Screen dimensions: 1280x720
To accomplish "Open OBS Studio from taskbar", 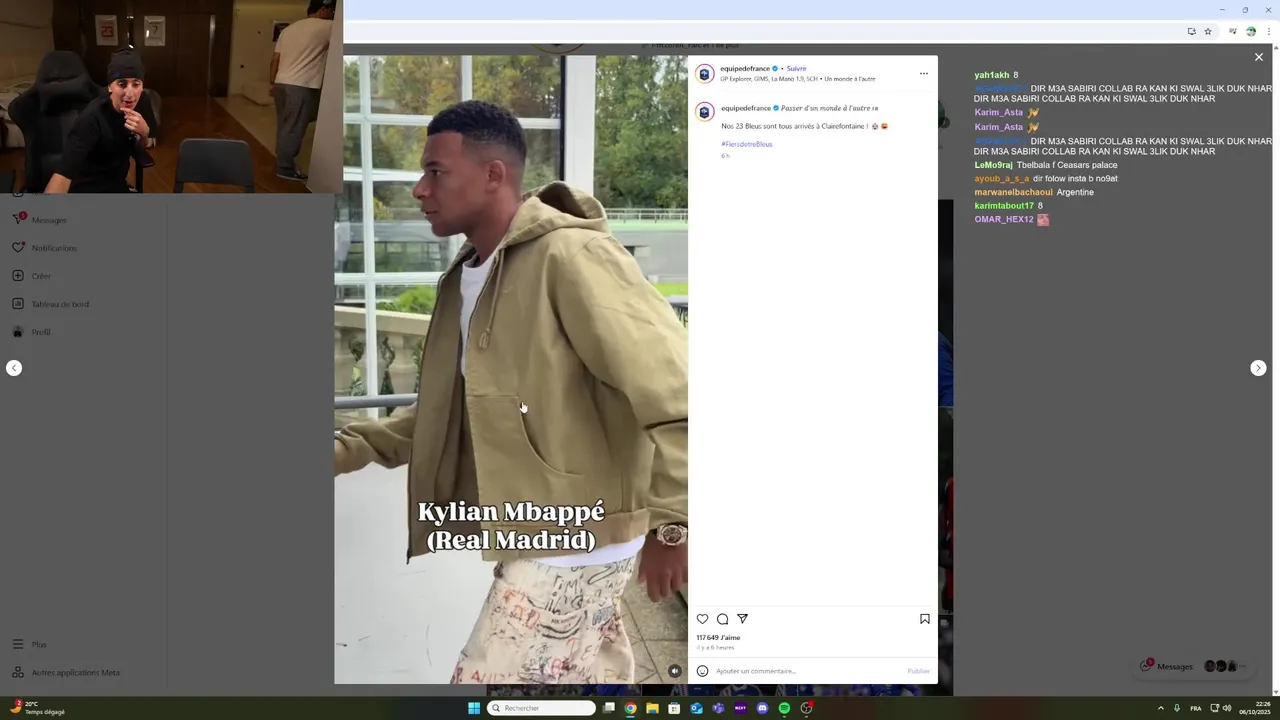I will 806,708.
